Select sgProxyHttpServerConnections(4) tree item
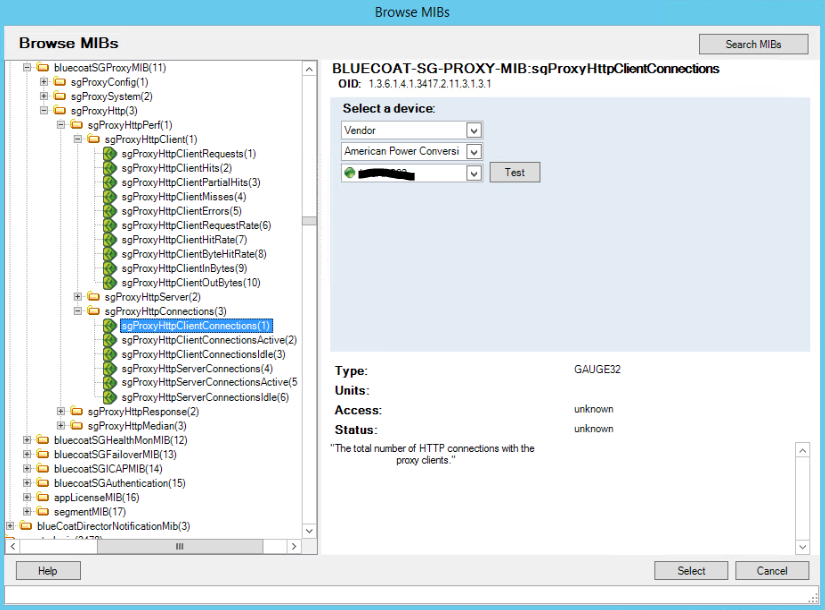The image size is (825, 610). (x=197, y=368)
